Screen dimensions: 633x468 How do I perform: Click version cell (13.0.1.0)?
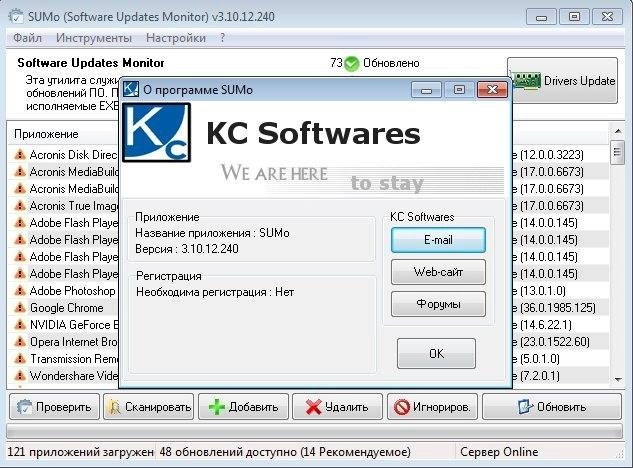pos(543,291)
